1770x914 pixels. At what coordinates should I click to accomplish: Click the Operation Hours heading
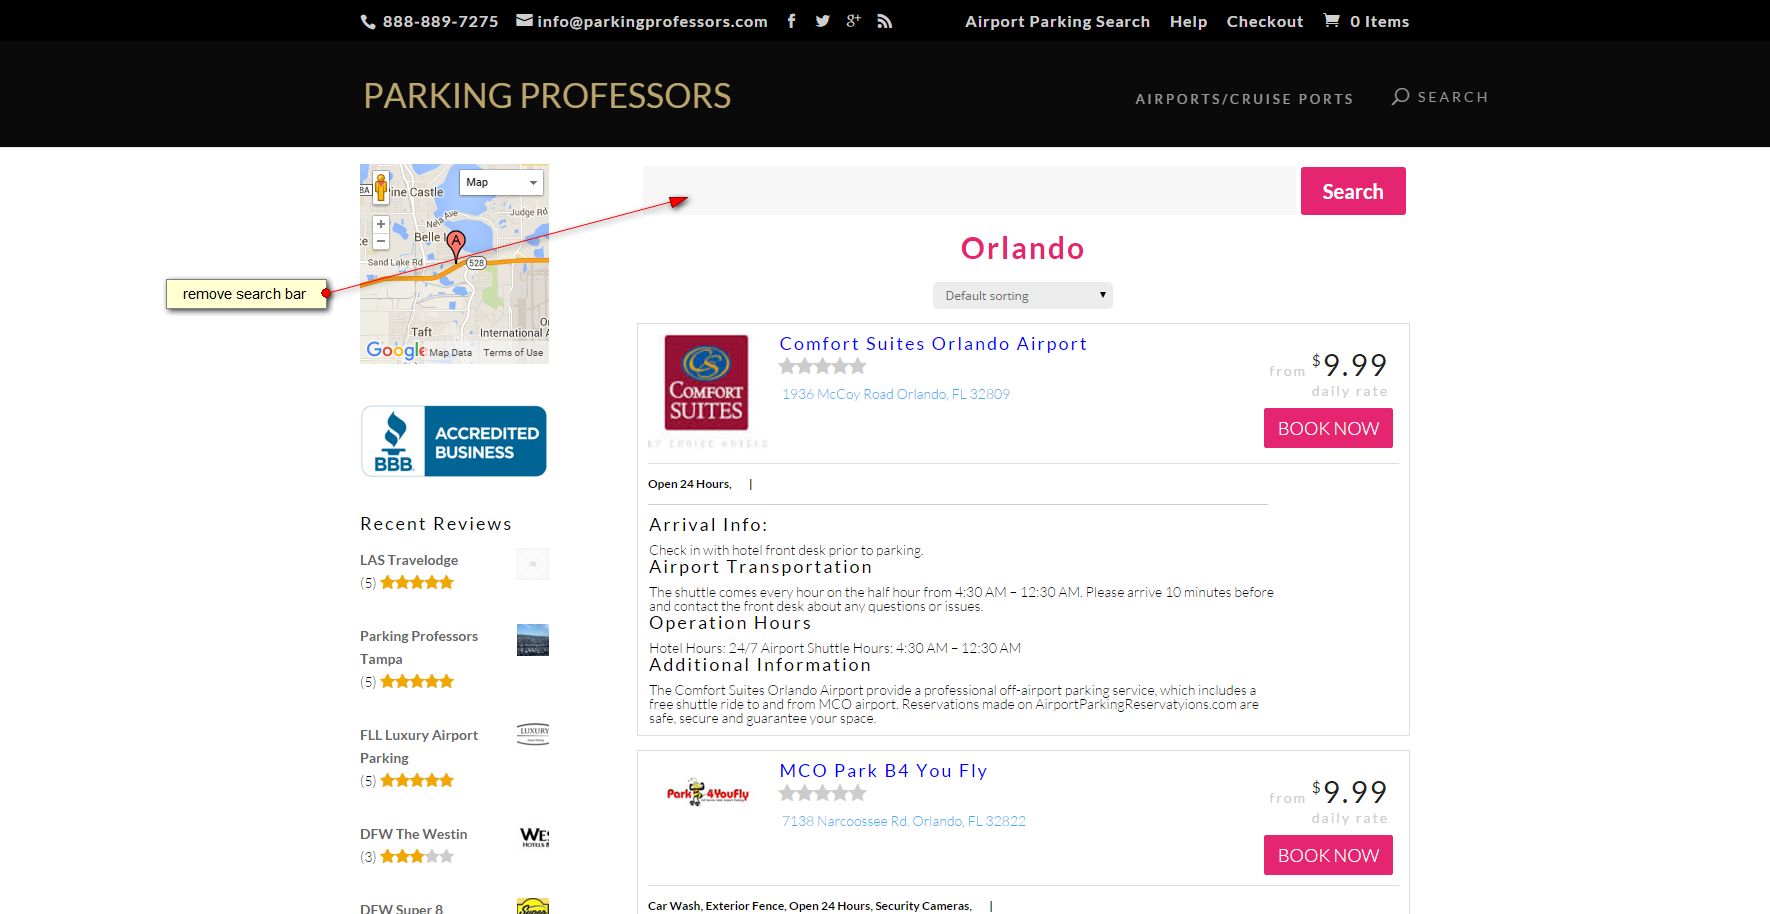coord(730,623)
